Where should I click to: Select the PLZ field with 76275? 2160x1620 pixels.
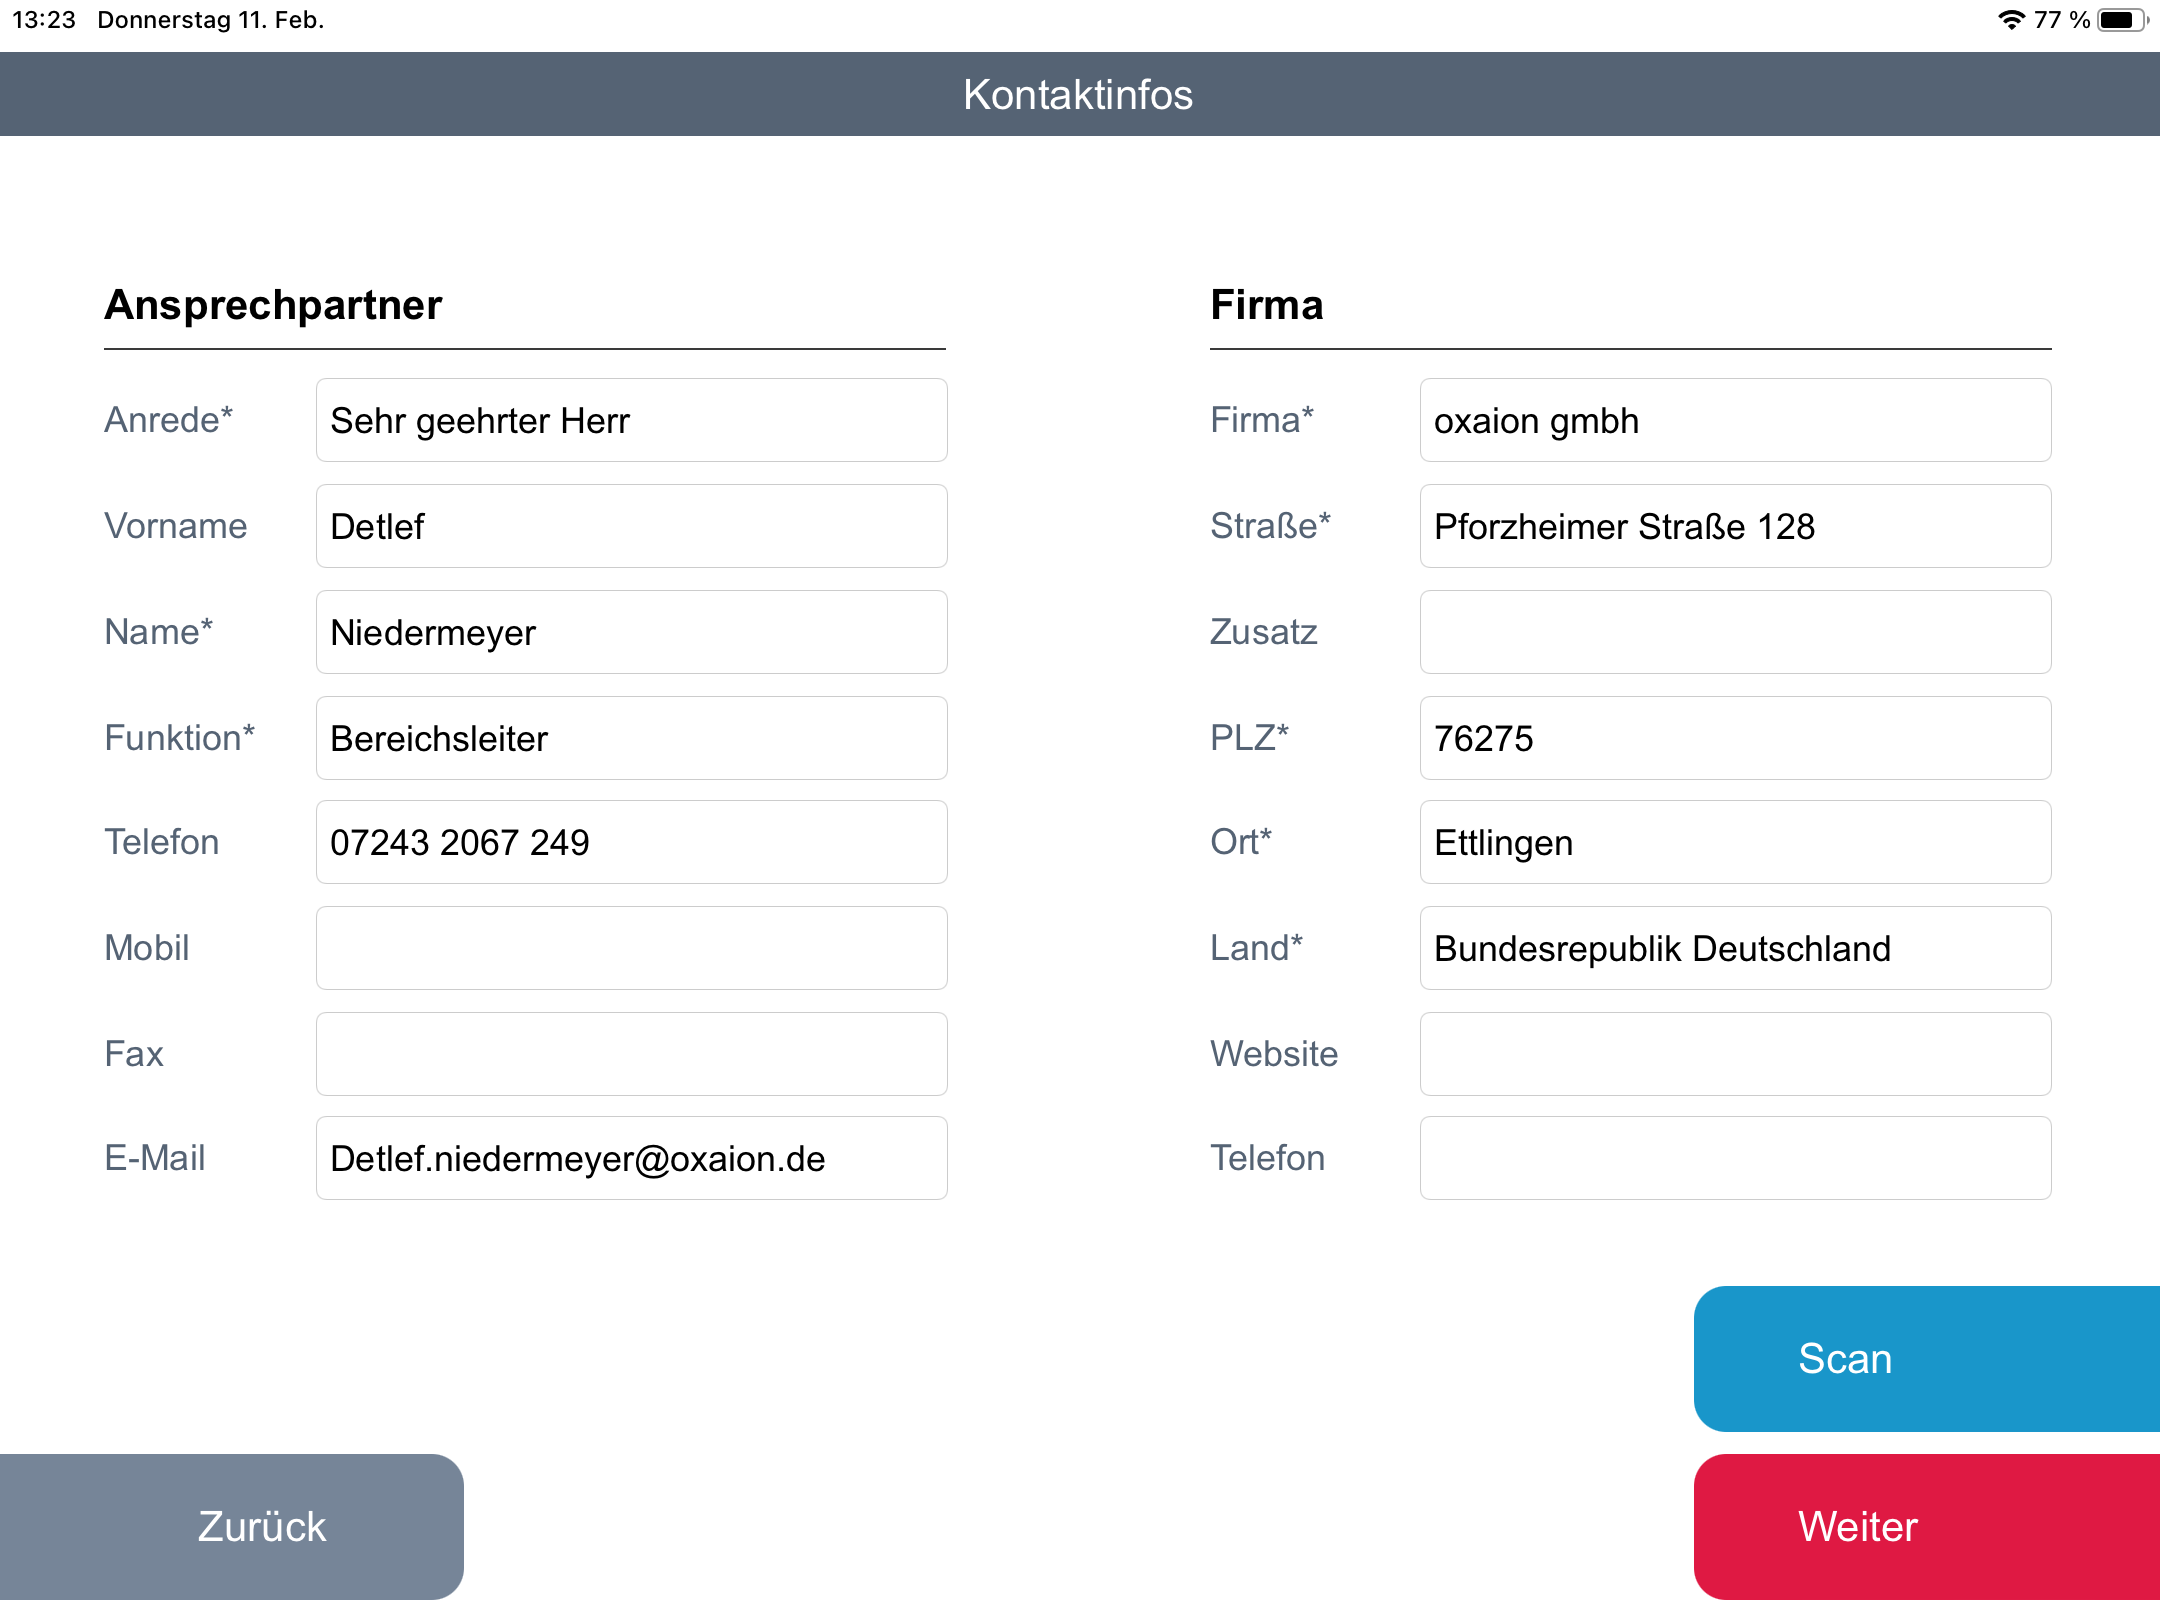[x=1735, y=738]
